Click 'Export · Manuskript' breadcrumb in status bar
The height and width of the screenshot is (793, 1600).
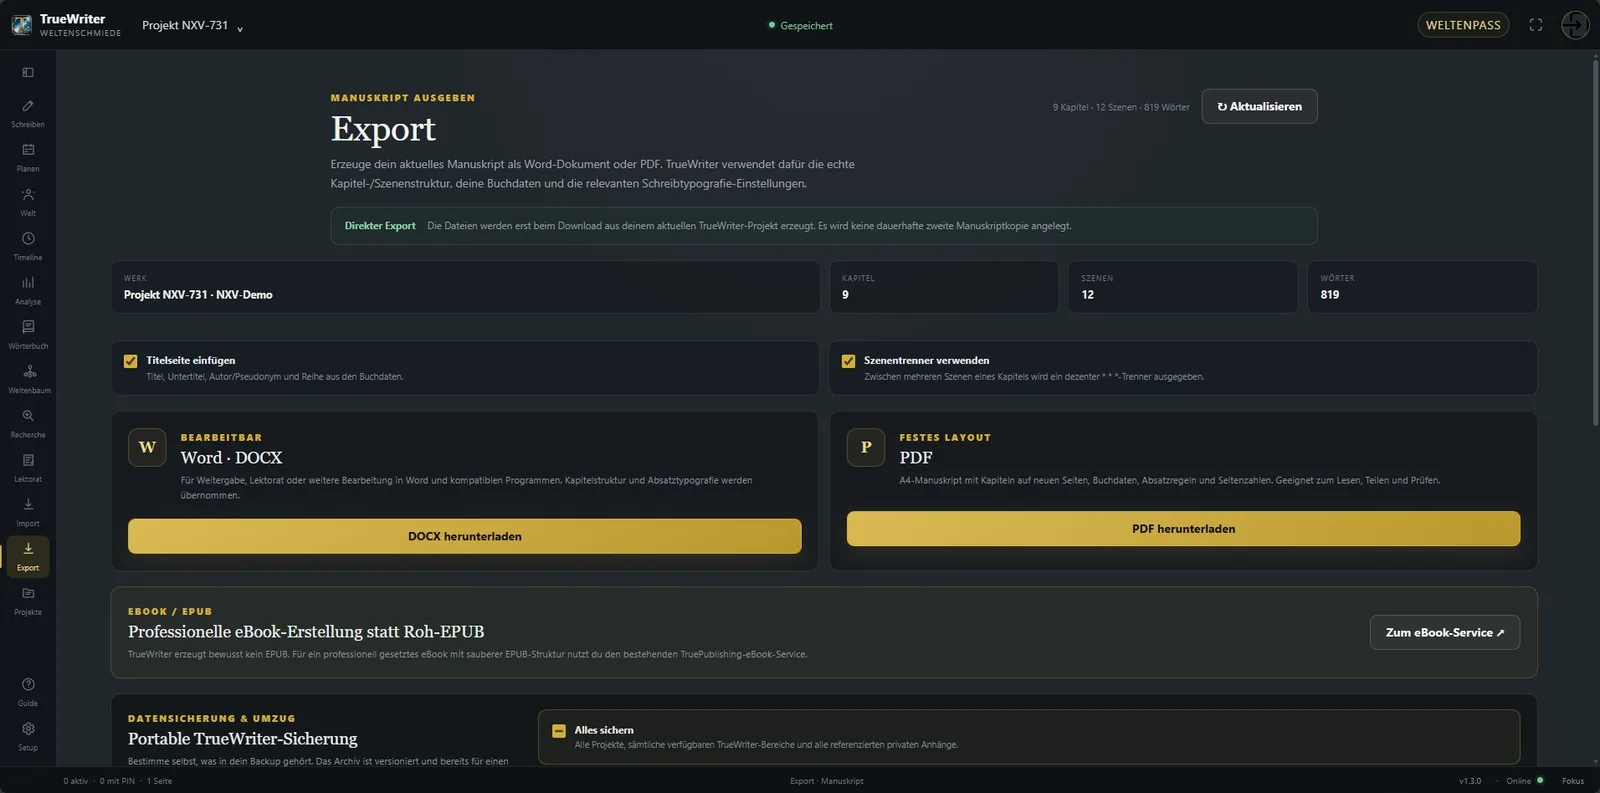826,781
